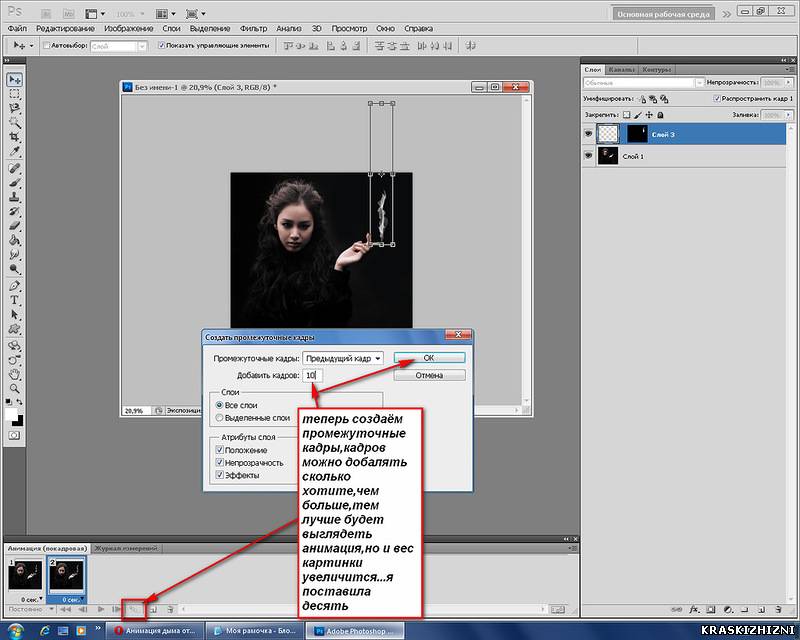Open the Постоянно looping options dropdown
Image resolution: width=800 pixels, height=640 pixels.
31,609
